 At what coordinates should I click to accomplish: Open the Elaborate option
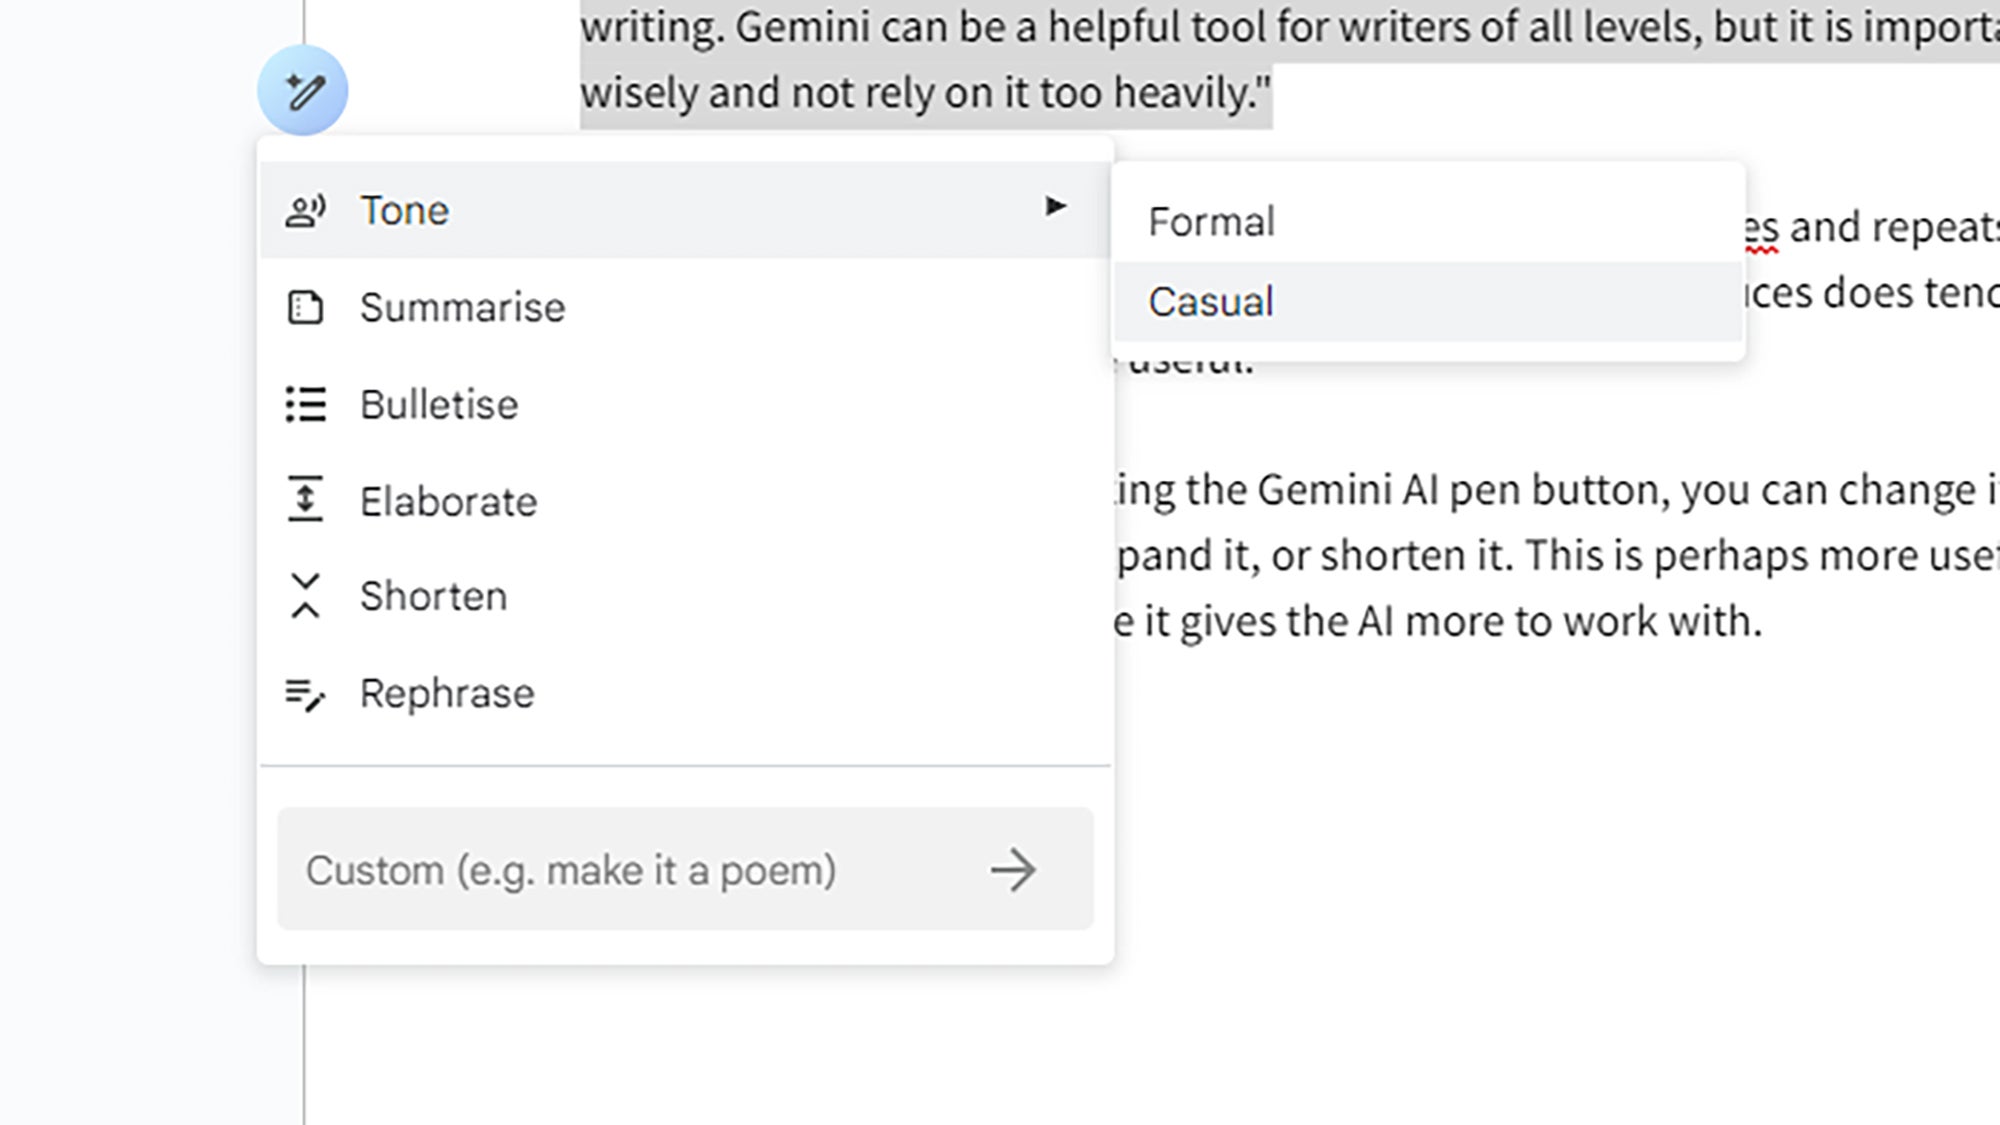pyautogui.click(x=448, y=500)
